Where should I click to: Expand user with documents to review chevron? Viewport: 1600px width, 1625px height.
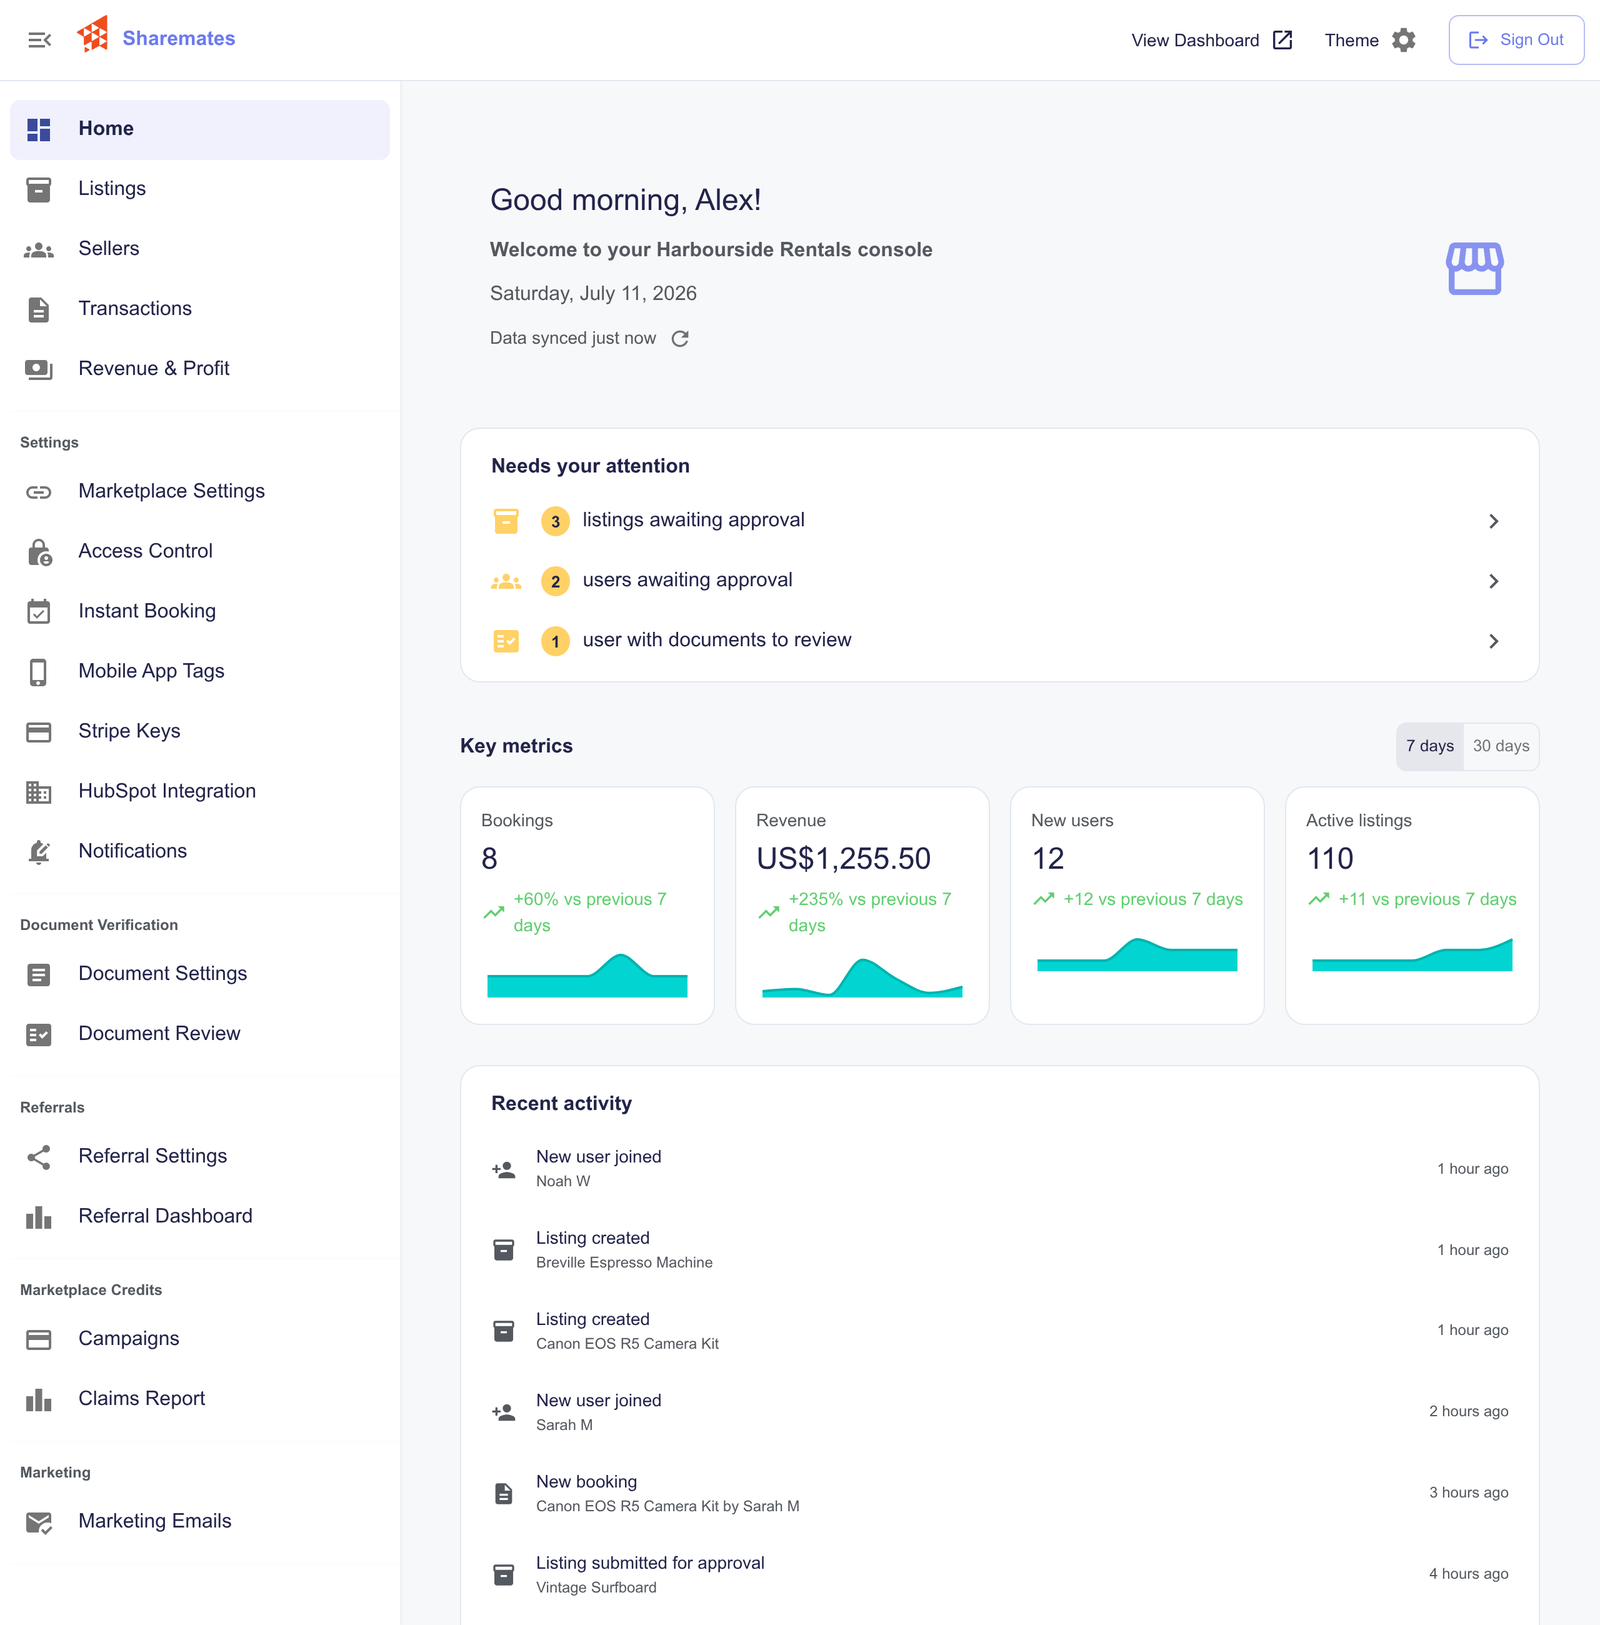point(1493,641)
